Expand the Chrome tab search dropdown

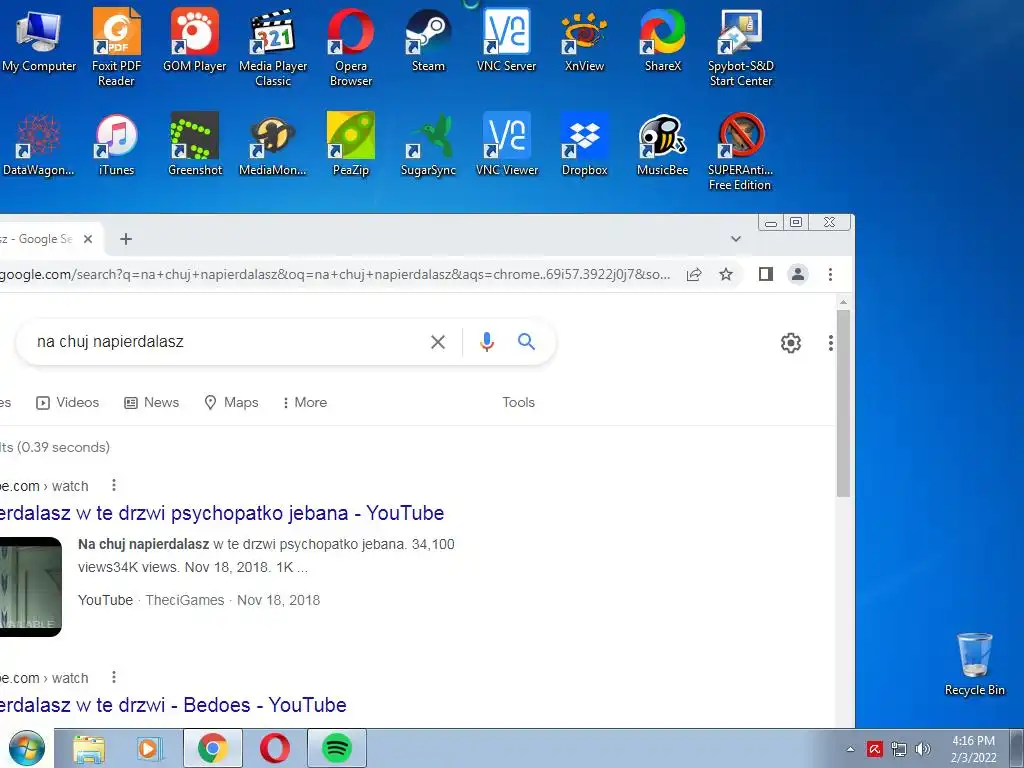click(x=736, y=238)
